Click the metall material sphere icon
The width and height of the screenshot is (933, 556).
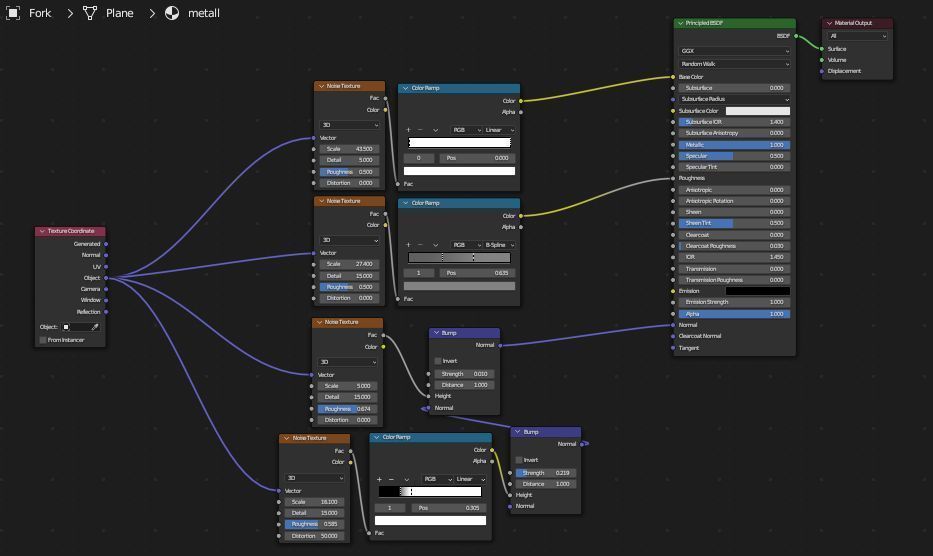(172, 13)
